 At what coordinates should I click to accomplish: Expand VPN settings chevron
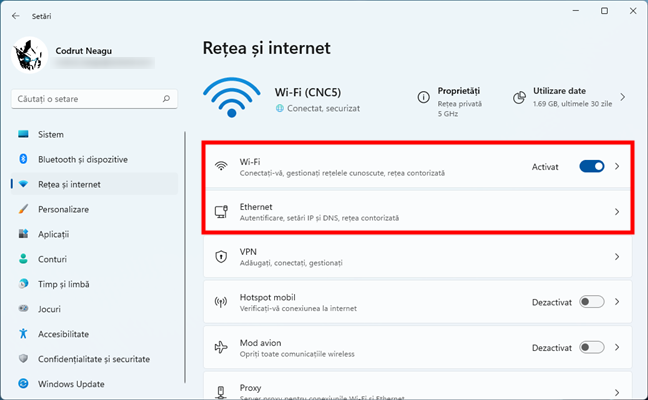pos(617,257)
